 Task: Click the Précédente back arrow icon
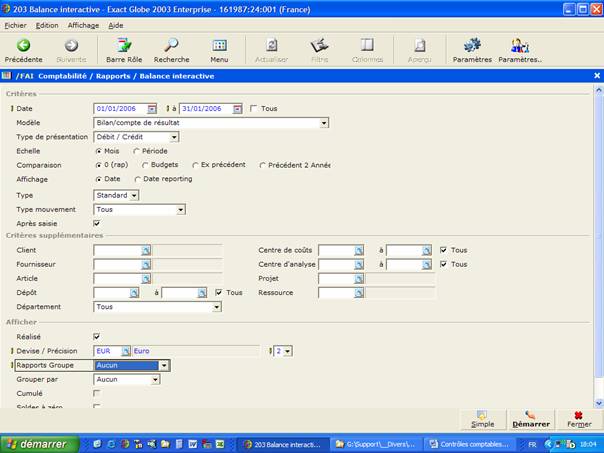(23, 46)
